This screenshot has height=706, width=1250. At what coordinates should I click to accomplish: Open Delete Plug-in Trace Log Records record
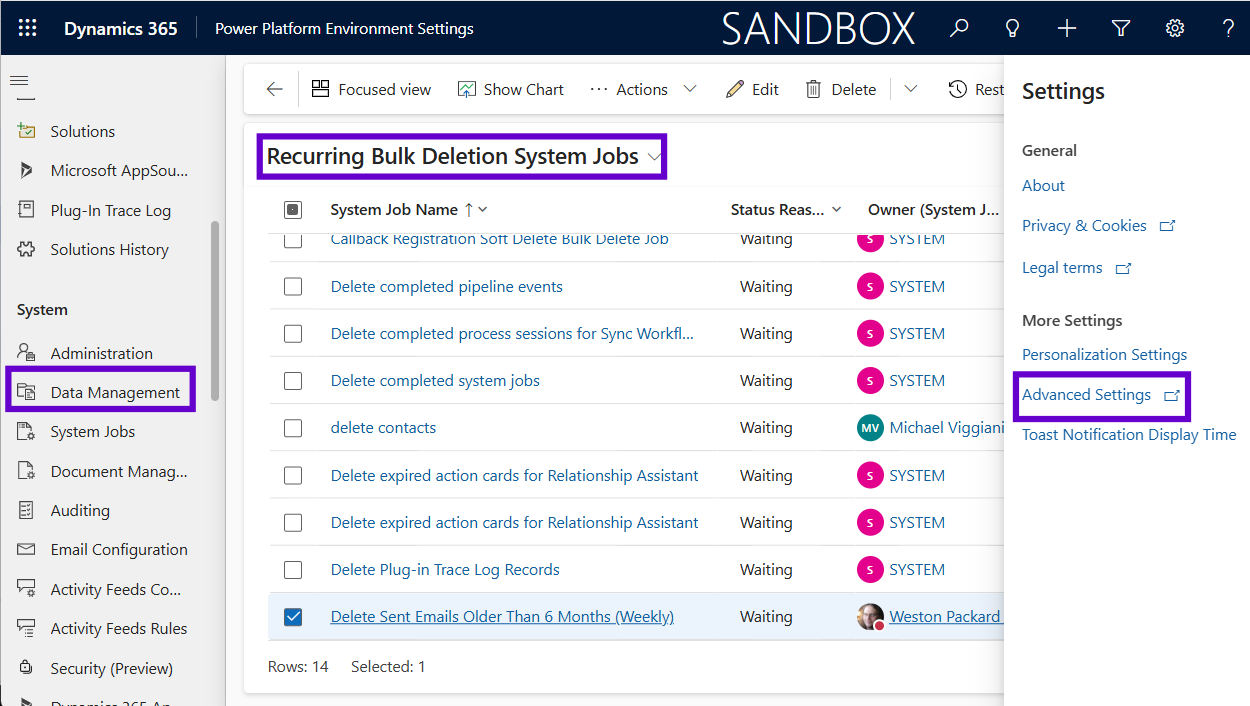click(445, 569)
